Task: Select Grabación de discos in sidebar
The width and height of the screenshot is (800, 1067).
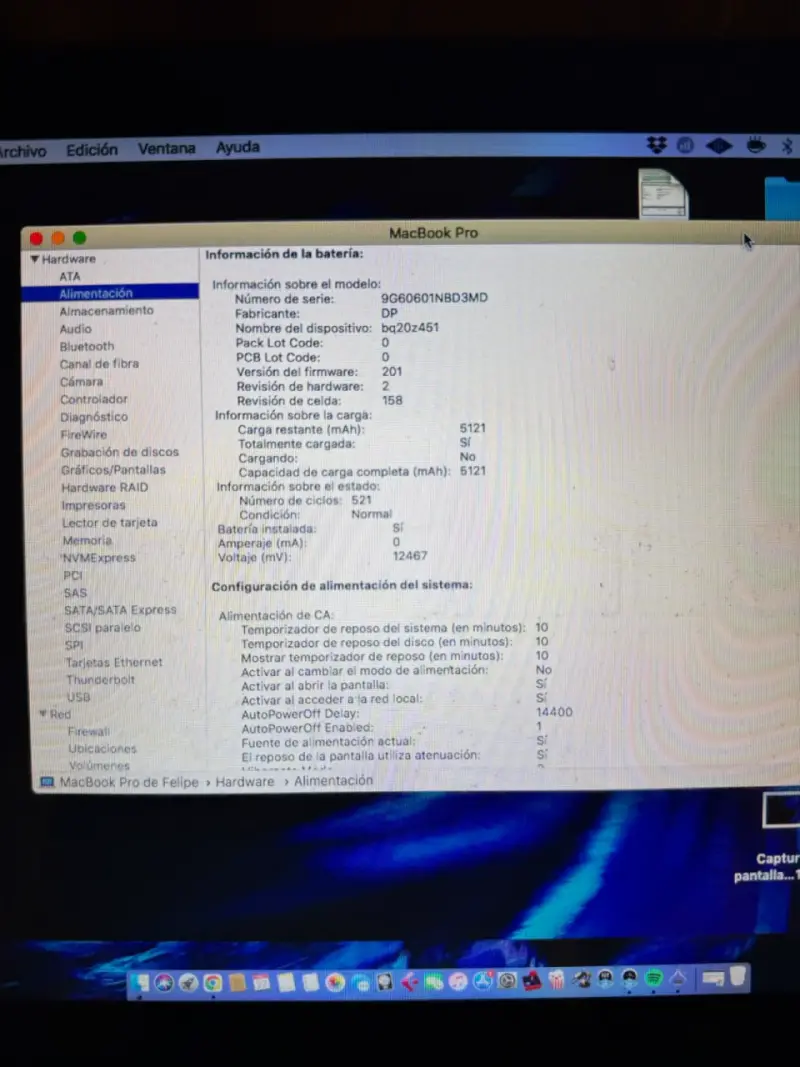Action: [x=120, y=452]
